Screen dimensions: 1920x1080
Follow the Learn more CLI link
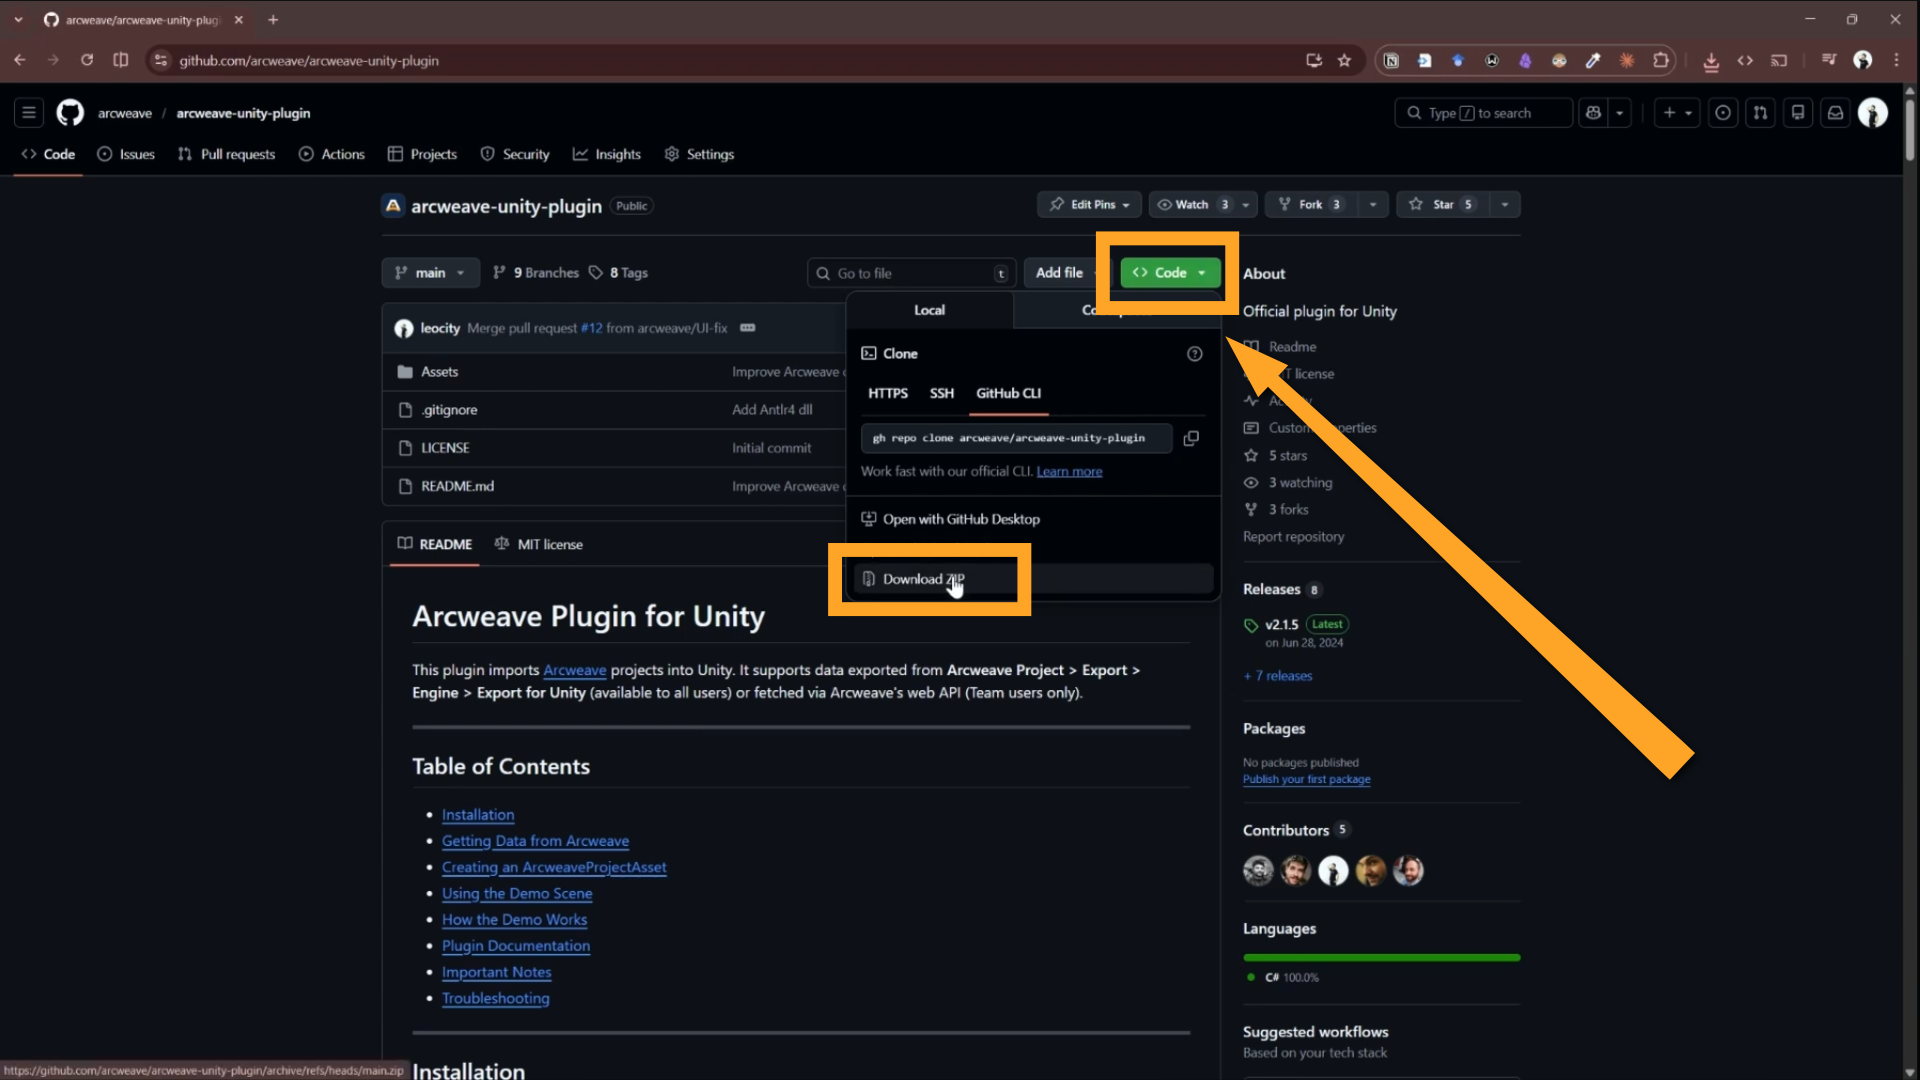click(x=1069, y=471)
